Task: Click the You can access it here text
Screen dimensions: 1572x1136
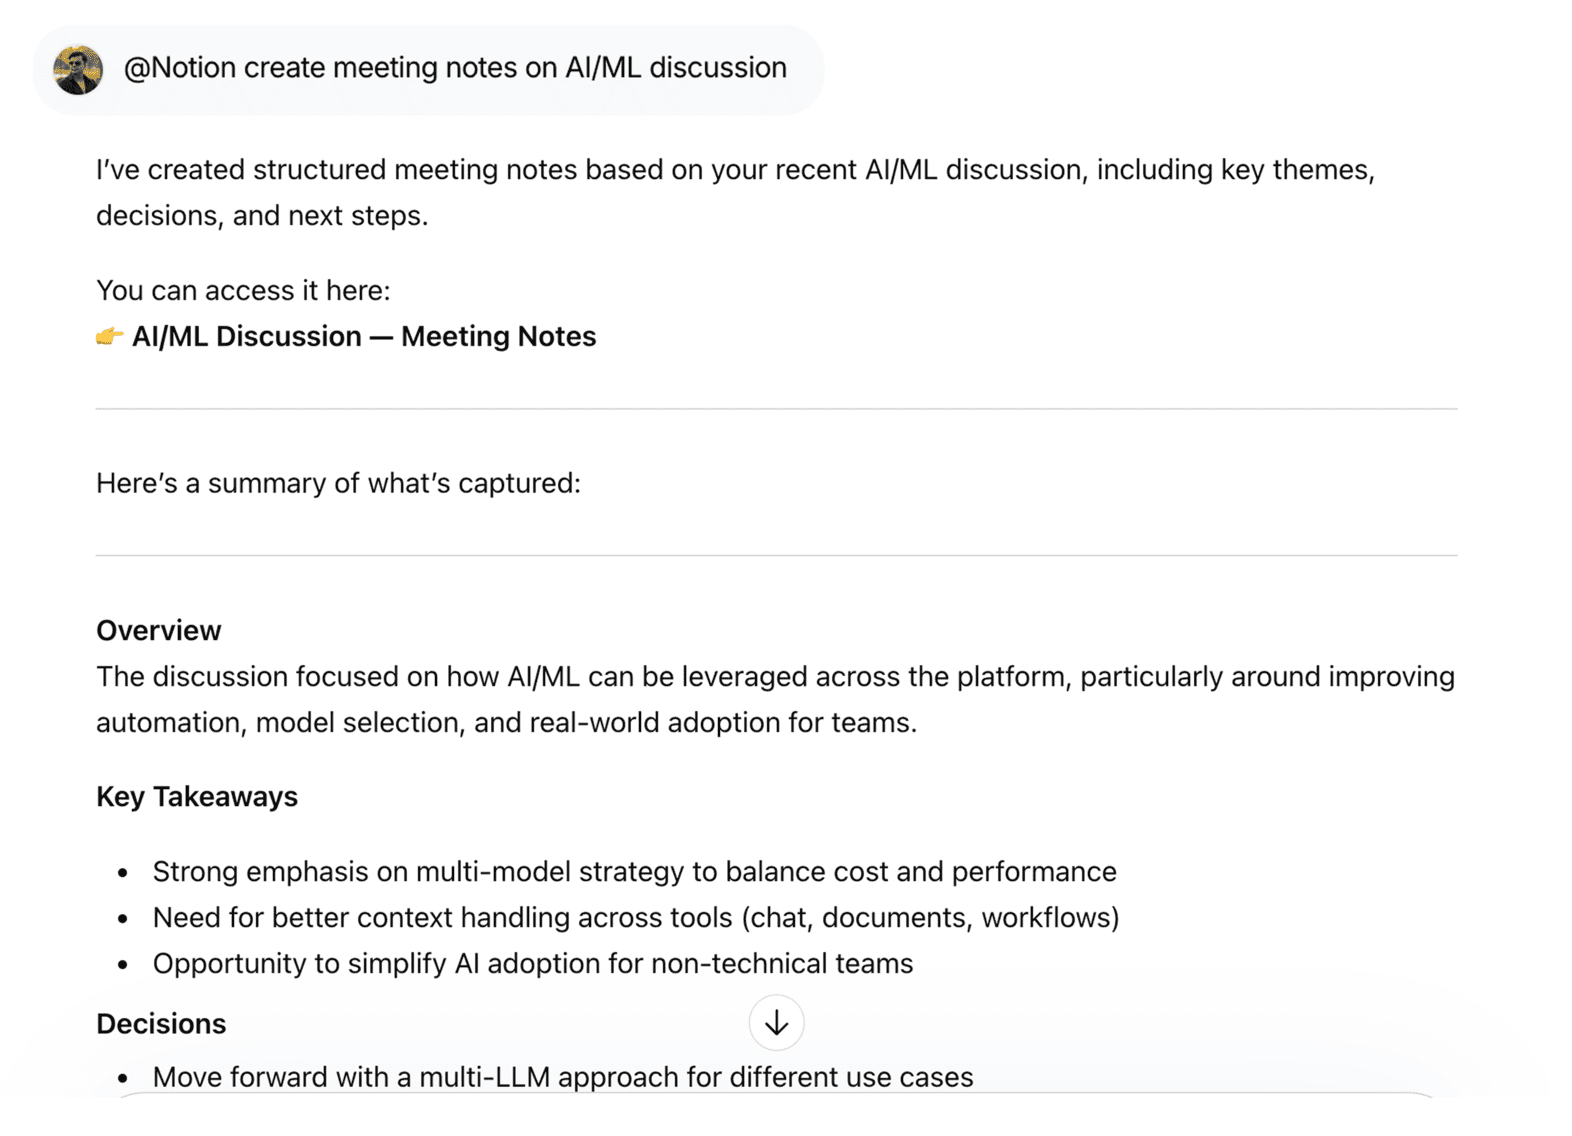Action: pos(243,290)
